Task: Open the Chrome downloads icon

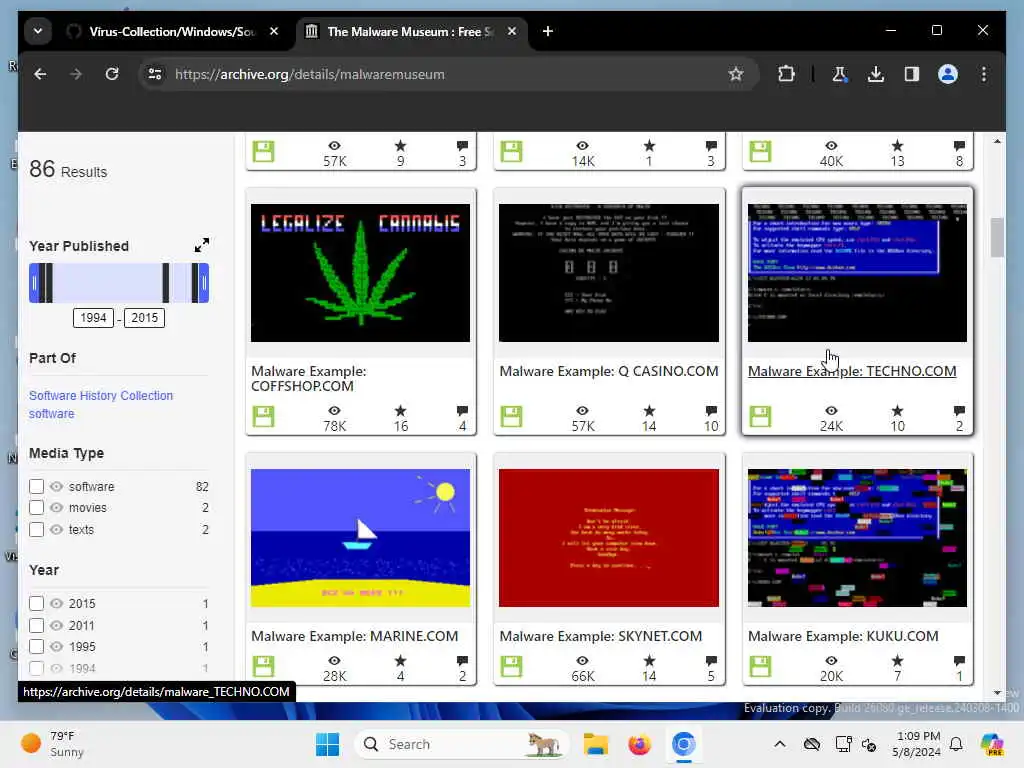Action: point(876,74)
